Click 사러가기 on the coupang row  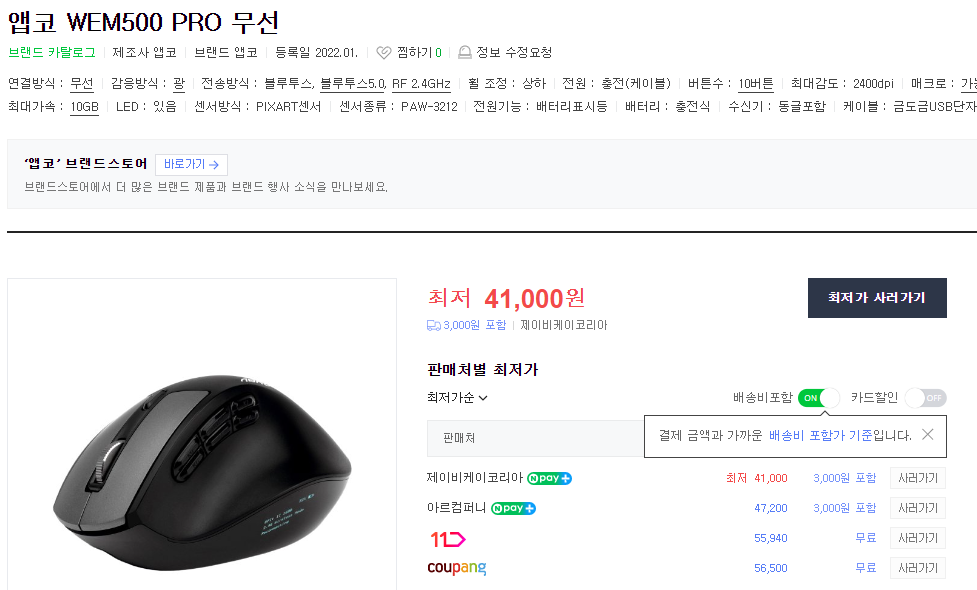pos(916,567)
